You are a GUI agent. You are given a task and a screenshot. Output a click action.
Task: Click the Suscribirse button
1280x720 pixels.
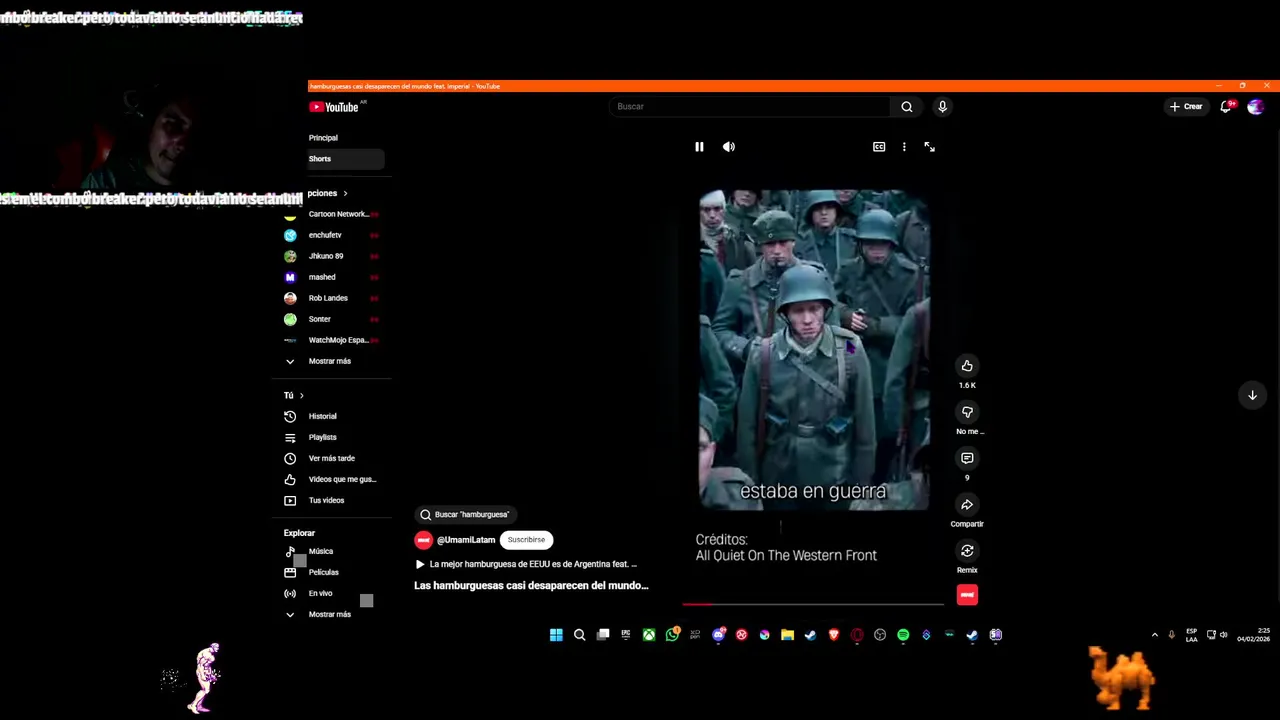point(526,540)
